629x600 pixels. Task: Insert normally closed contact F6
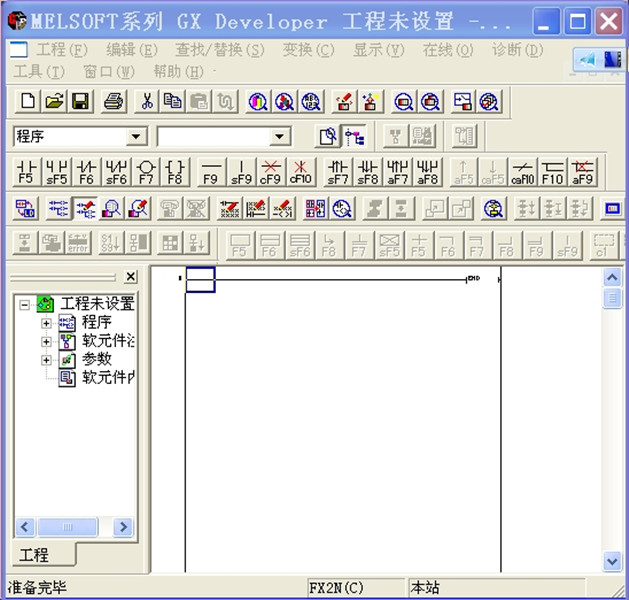point(86,172)
